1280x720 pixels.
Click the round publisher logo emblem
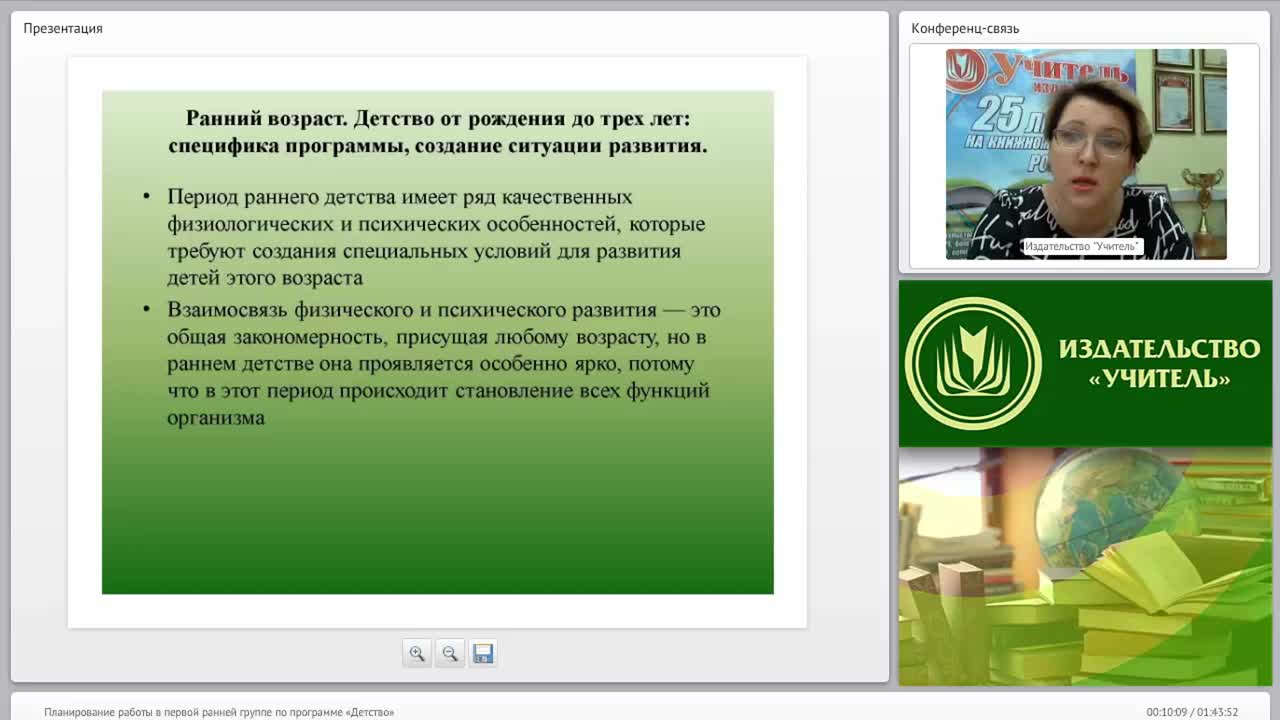(x=973, y=363)
